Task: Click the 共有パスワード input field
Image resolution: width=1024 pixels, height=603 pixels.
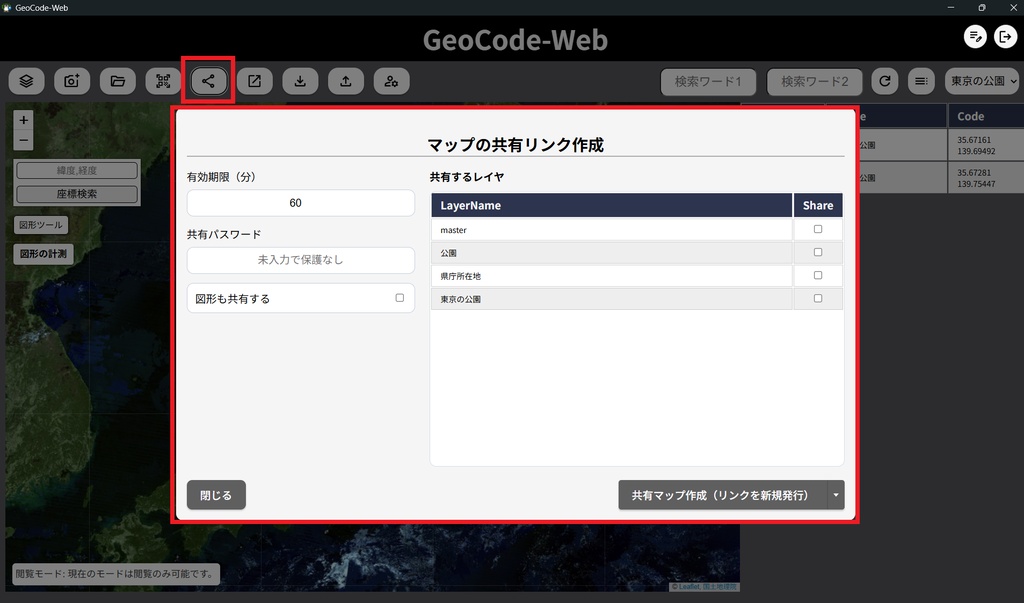Action: click(x=300, y=260)
